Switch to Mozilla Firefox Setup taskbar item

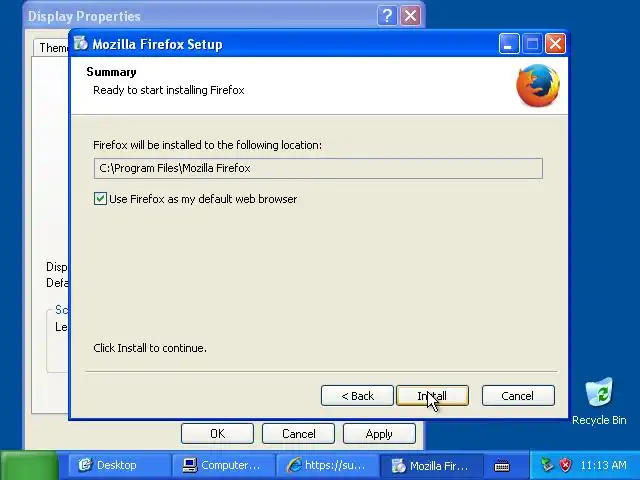432,465
